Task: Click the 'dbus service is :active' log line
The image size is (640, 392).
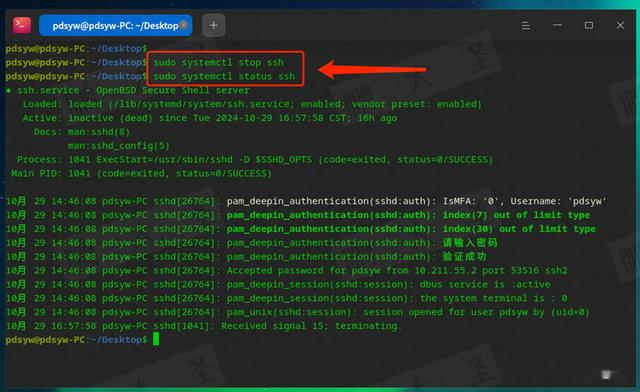Action: click(x=278, y=285)
